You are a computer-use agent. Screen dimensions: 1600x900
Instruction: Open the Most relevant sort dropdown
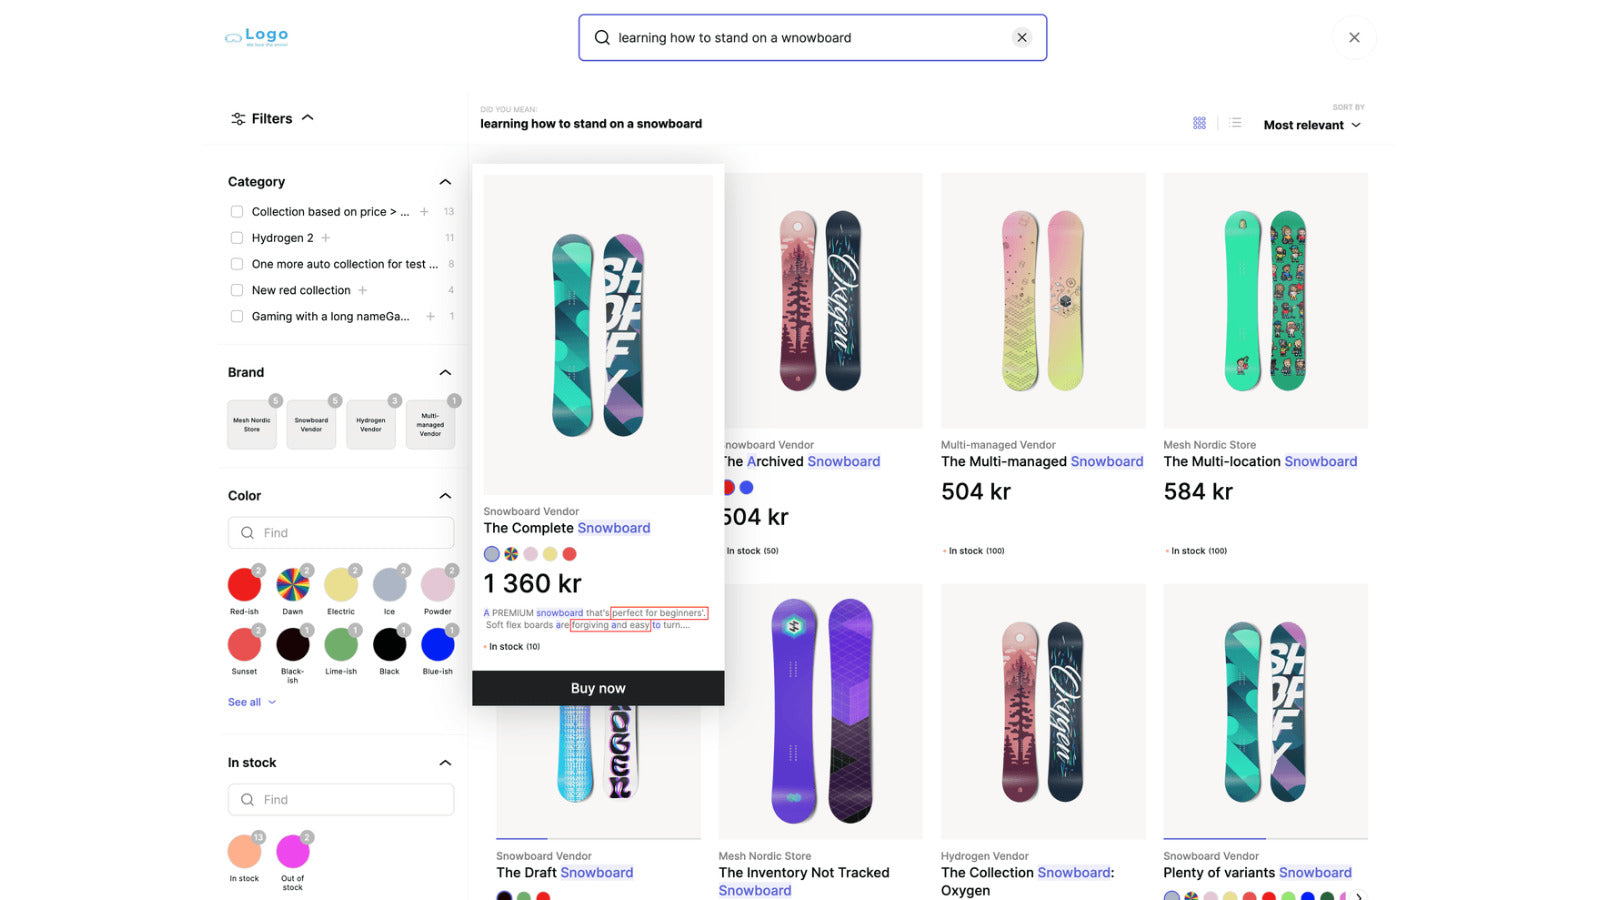[x=1310, y=124]
